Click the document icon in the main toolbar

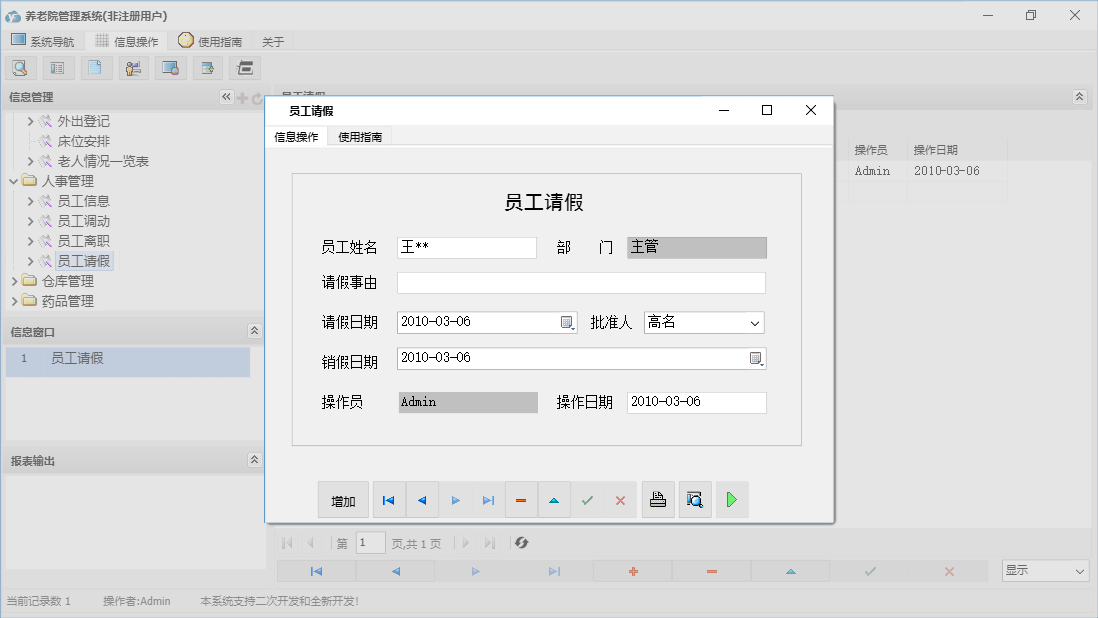point(95,67)
